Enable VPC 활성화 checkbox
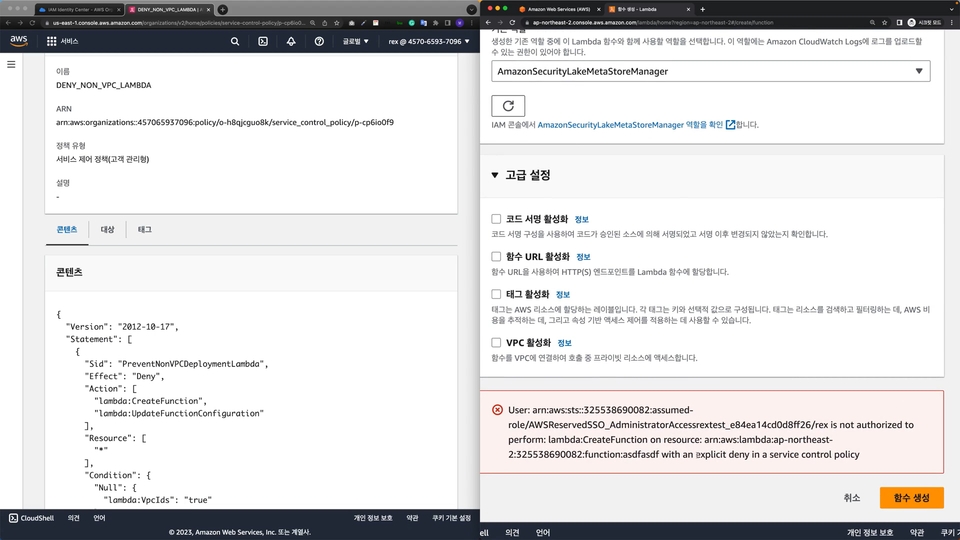Screen dimensions: 960x540 496,342
